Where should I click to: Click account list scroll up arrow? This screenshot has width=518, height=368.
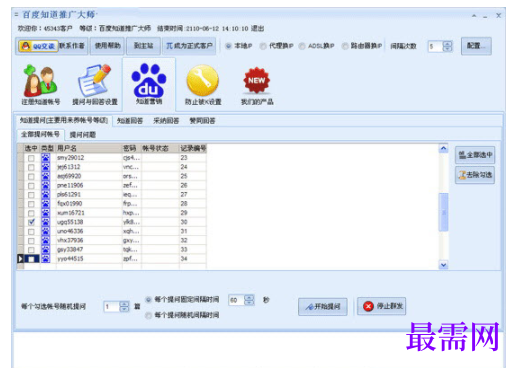[x=443, y=148]
